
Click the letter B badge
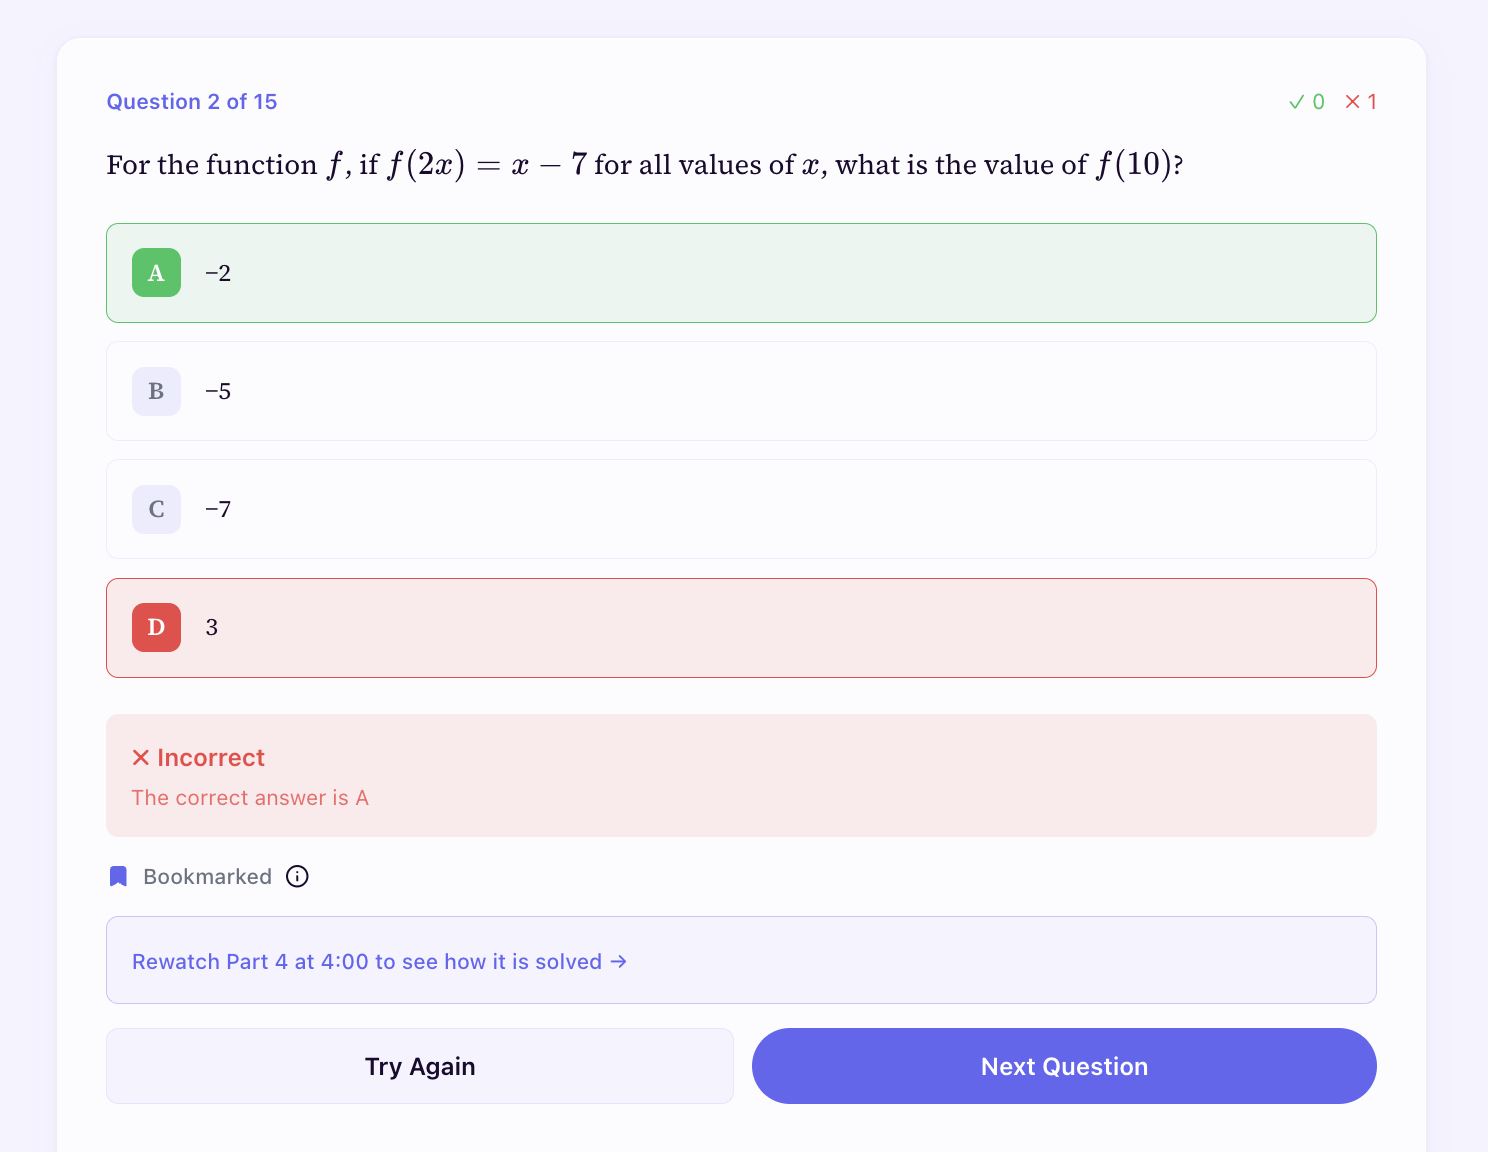[x=156, y=391]
